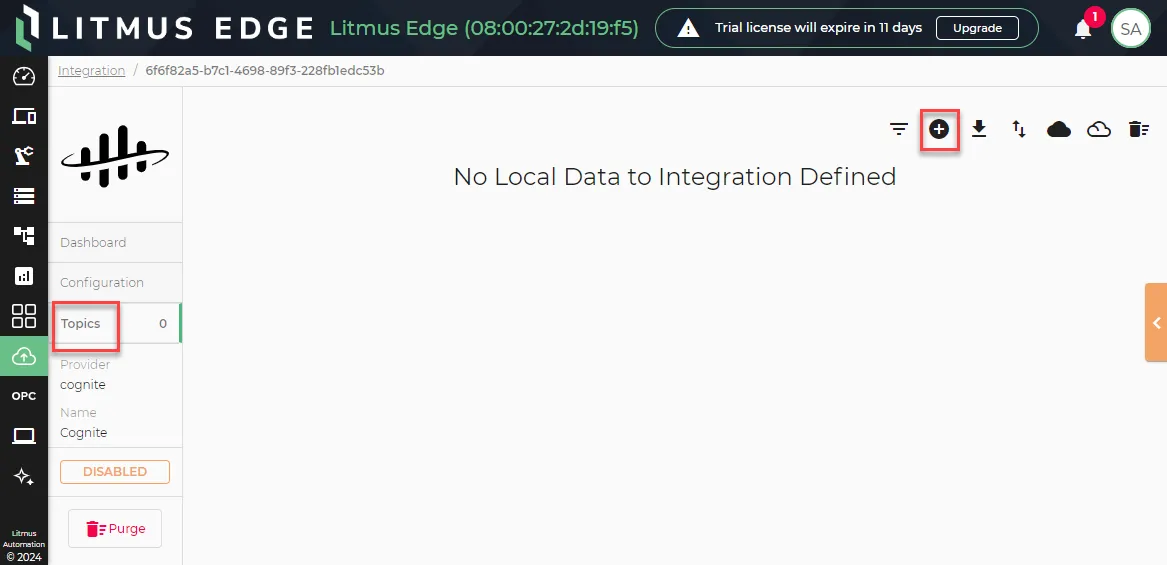The image size is (1167, 565).
Task: Open the sparkle stars icon in sidebar
Action: coord(24,476)
